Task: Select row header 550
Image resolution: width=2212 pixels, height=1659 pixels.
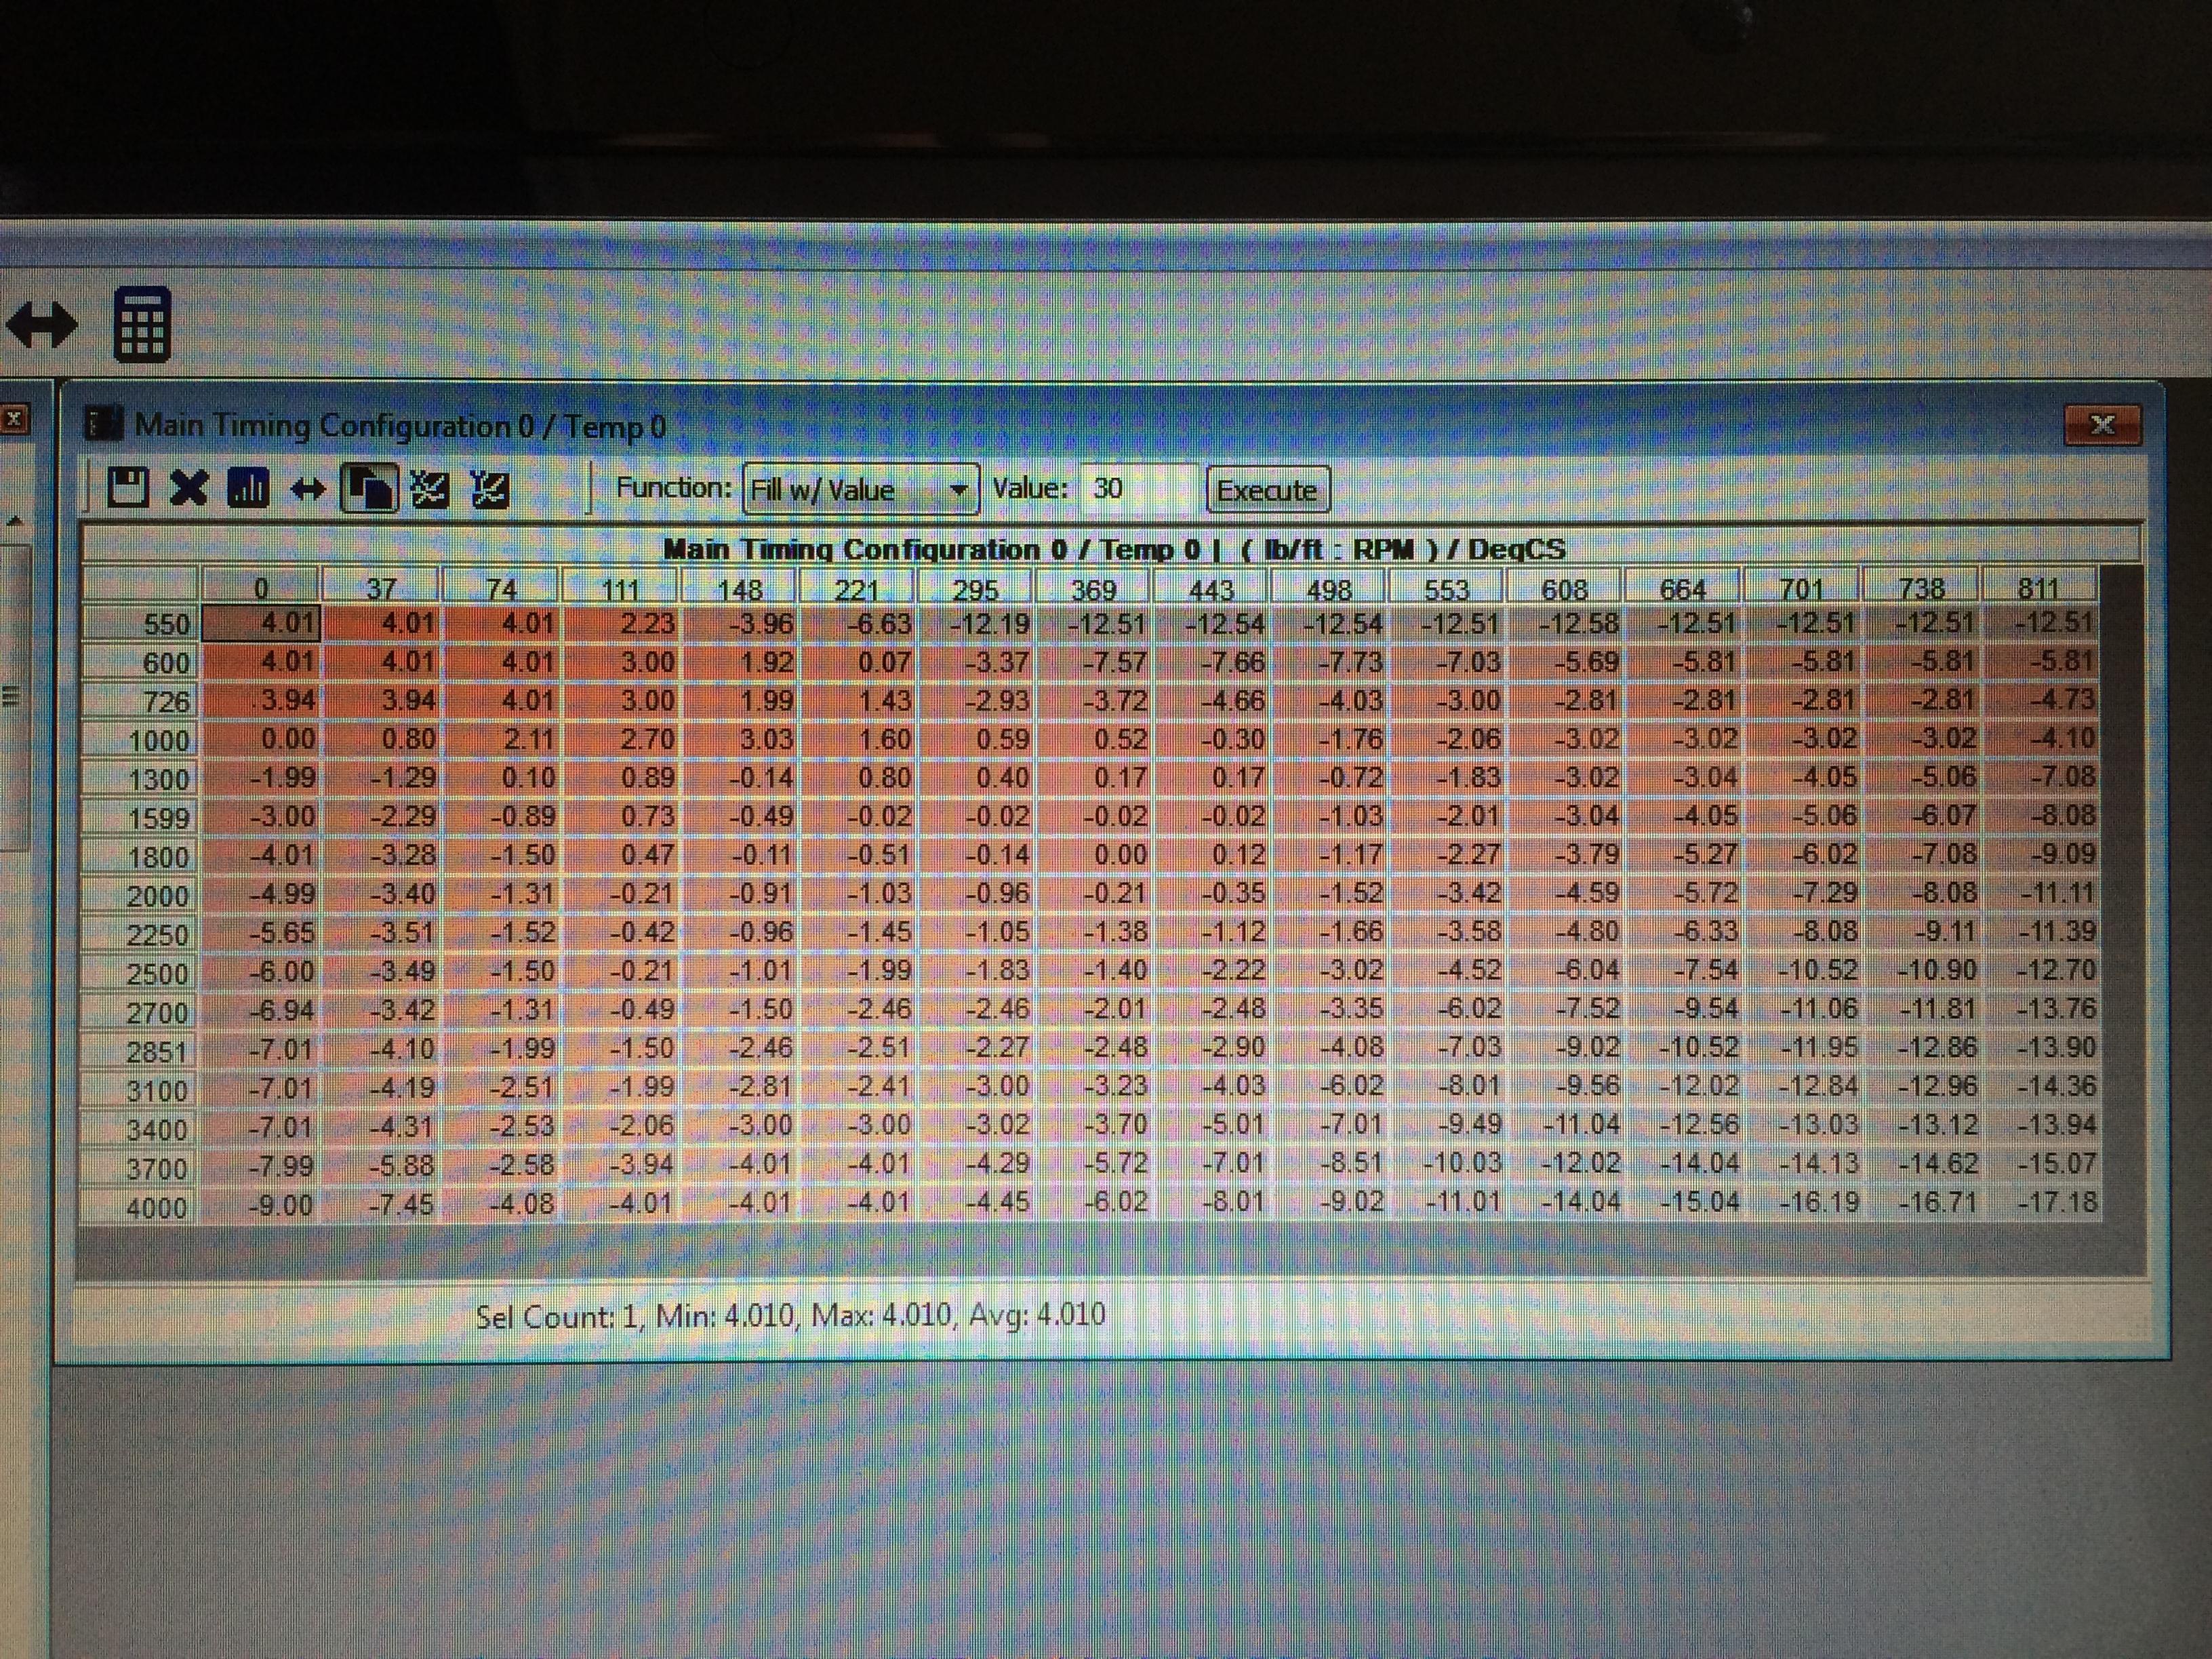Action: tap(141, 624)
